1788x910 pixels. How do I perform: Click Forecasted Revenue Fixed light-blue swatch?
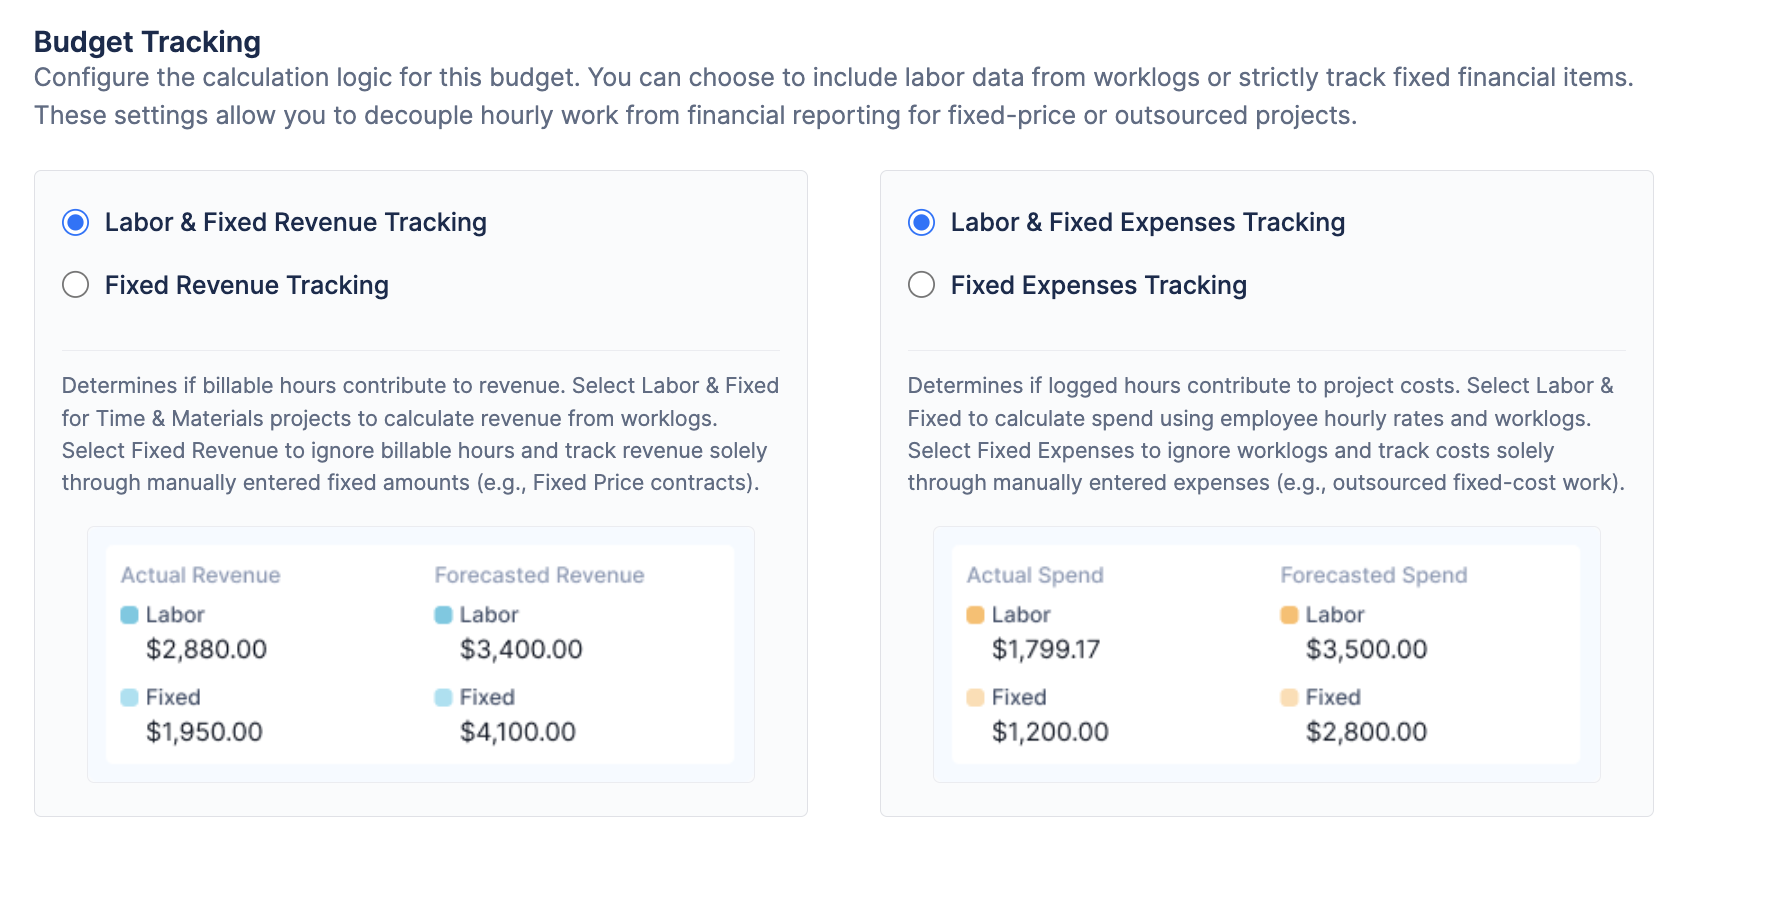444,697
